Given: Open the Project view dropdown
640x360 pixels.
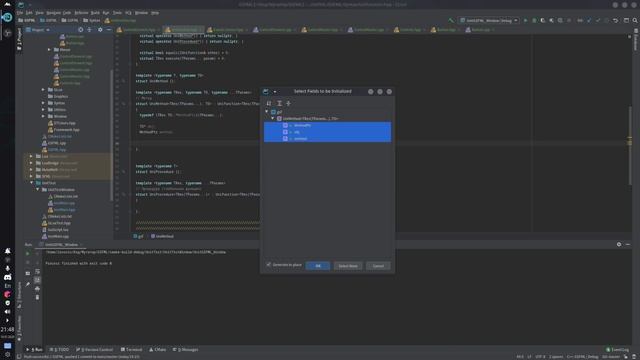Looking at the screenshot, I should (38, 30).
